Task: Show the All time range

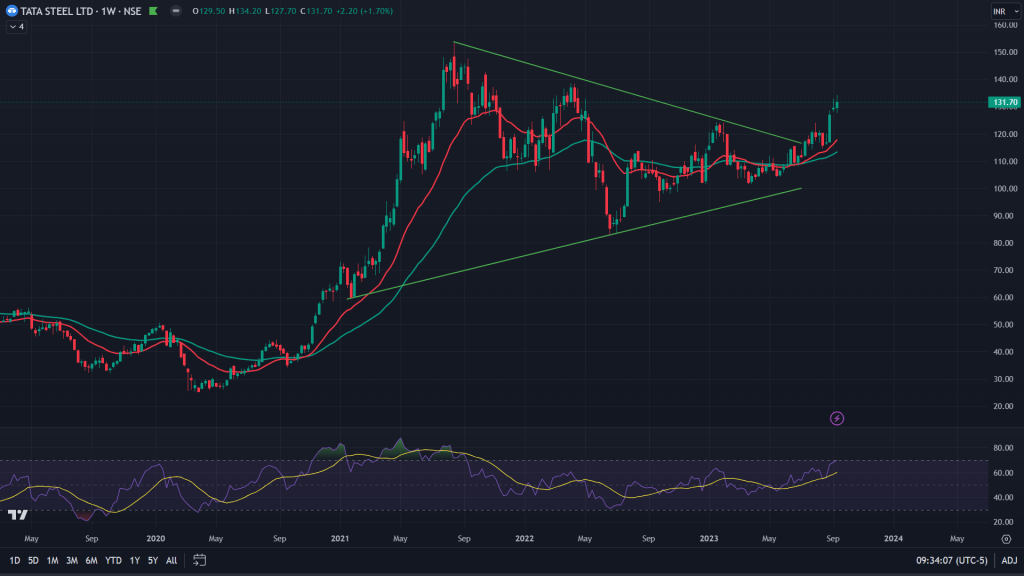Action: point(172,560)
